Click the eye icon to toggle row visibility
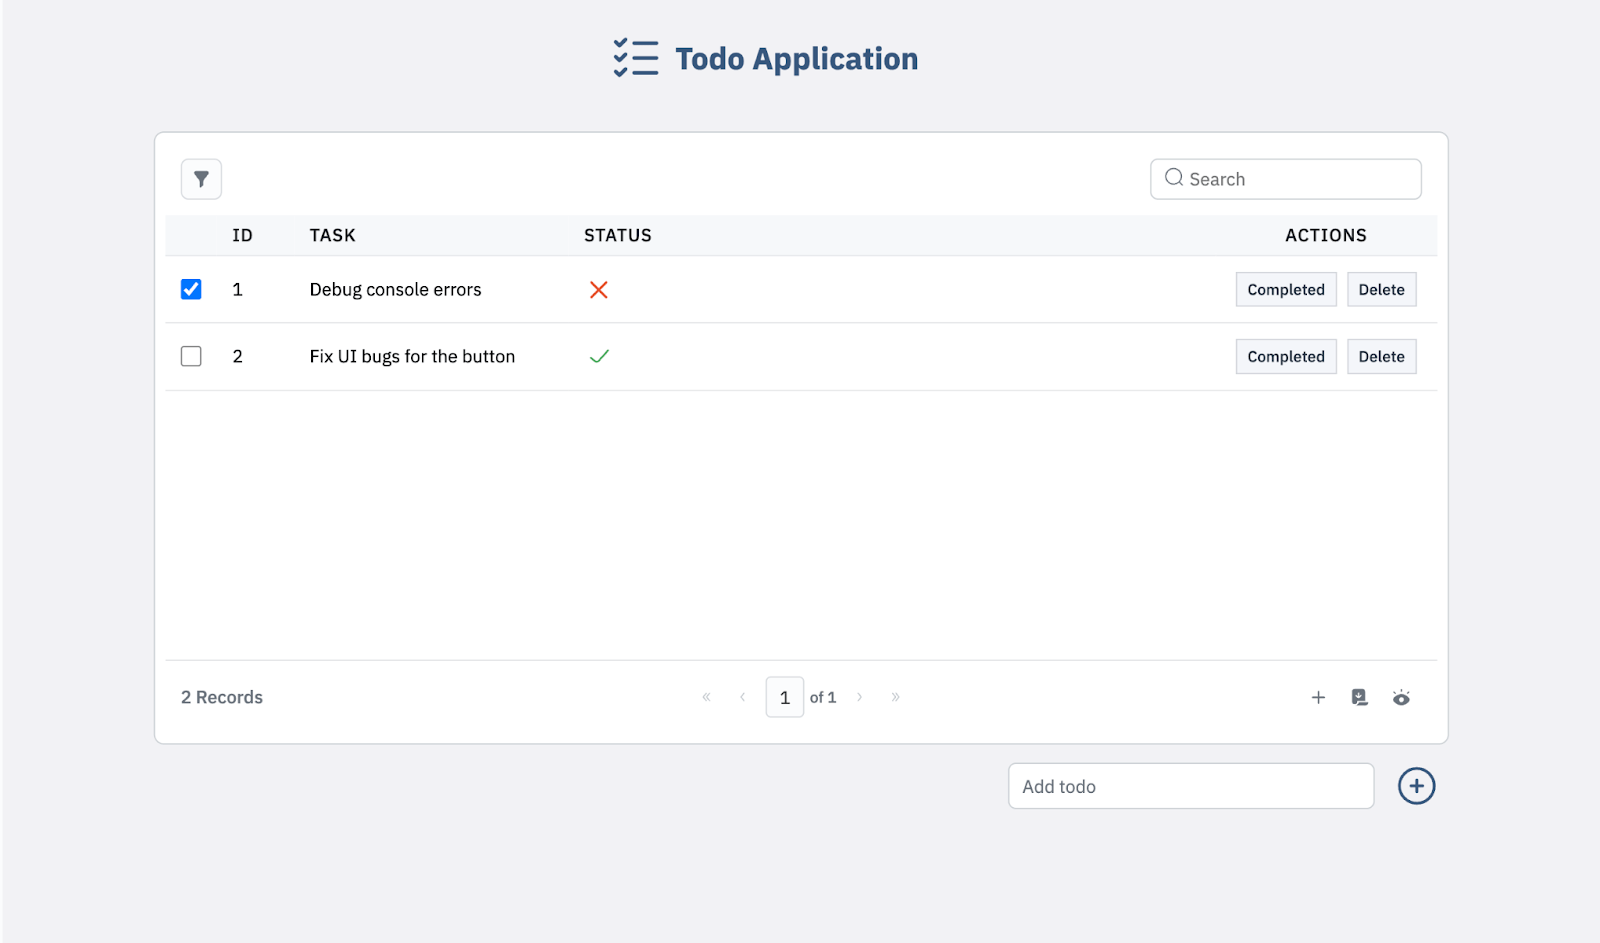The height and width of the screenshot is (943, 1600). coord(1401,697)
